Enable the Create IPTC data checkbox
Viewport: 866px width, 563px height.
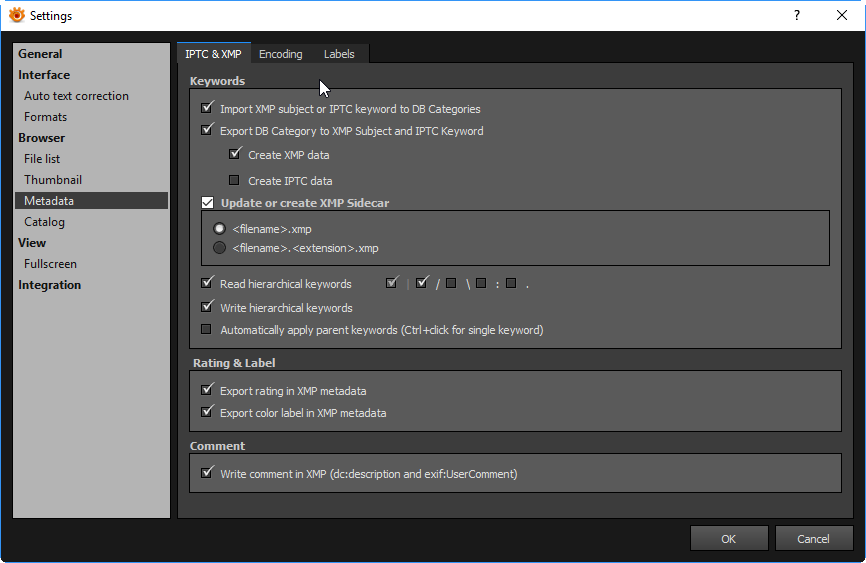click(x=235, y=181)
